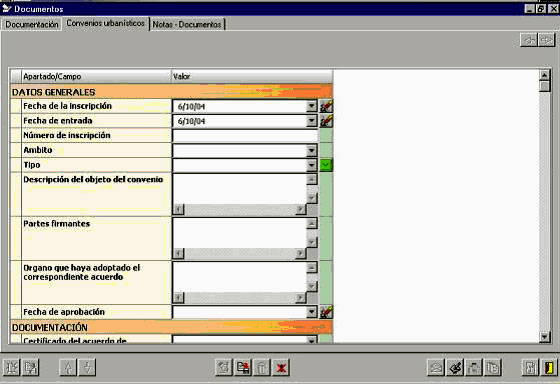Click inside the Organo que haya adoptado text area
The image size is (560, 384).
pos(239,277)
